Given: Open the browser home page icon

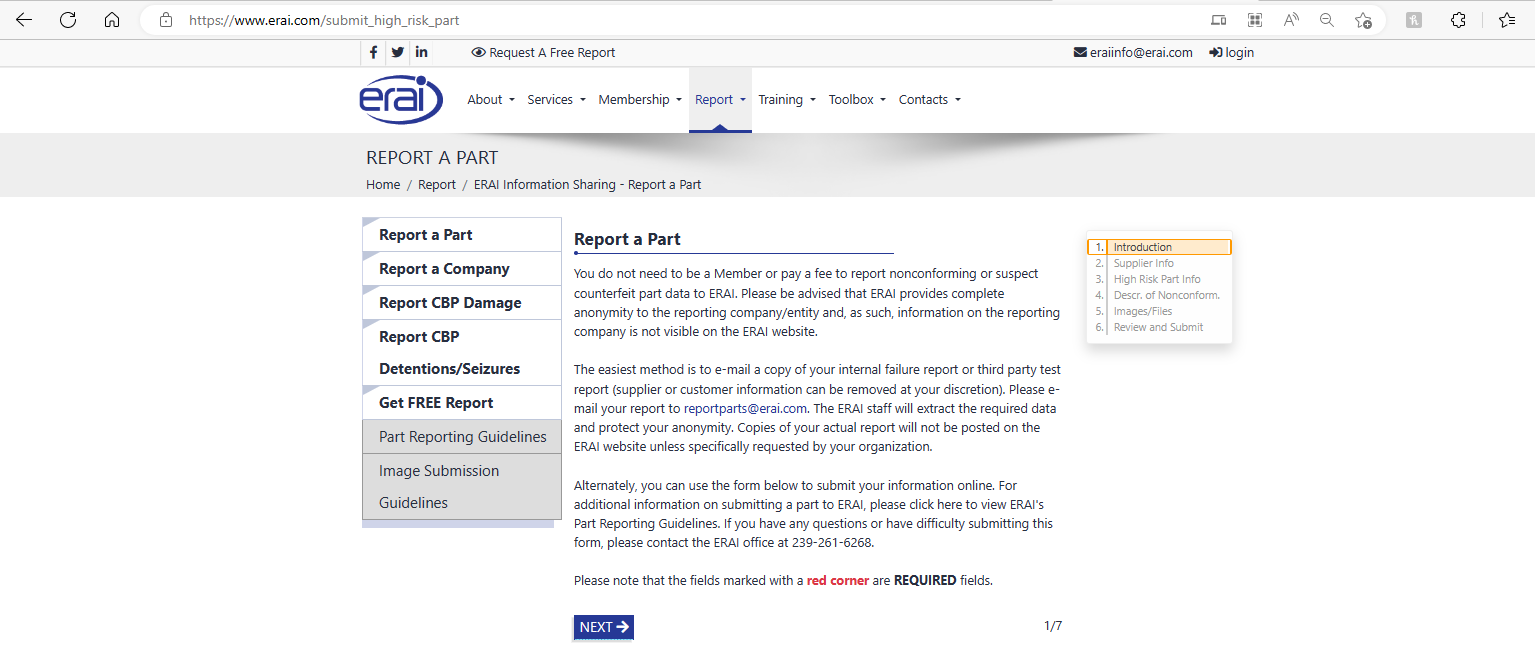Looking at the screenshot, I should pos(112,20).
